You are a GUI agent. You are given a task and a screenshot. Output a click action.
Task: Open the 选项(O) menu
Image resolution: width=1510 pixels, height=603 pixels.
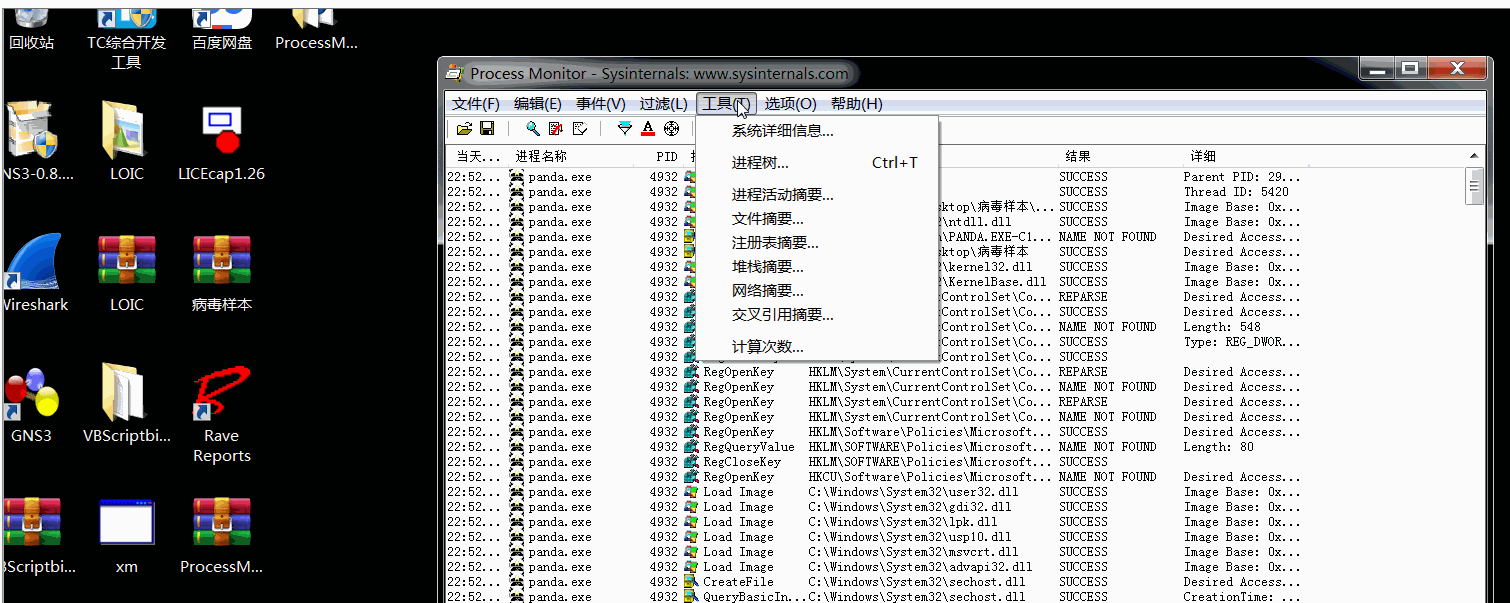click(x=791, y=104)
